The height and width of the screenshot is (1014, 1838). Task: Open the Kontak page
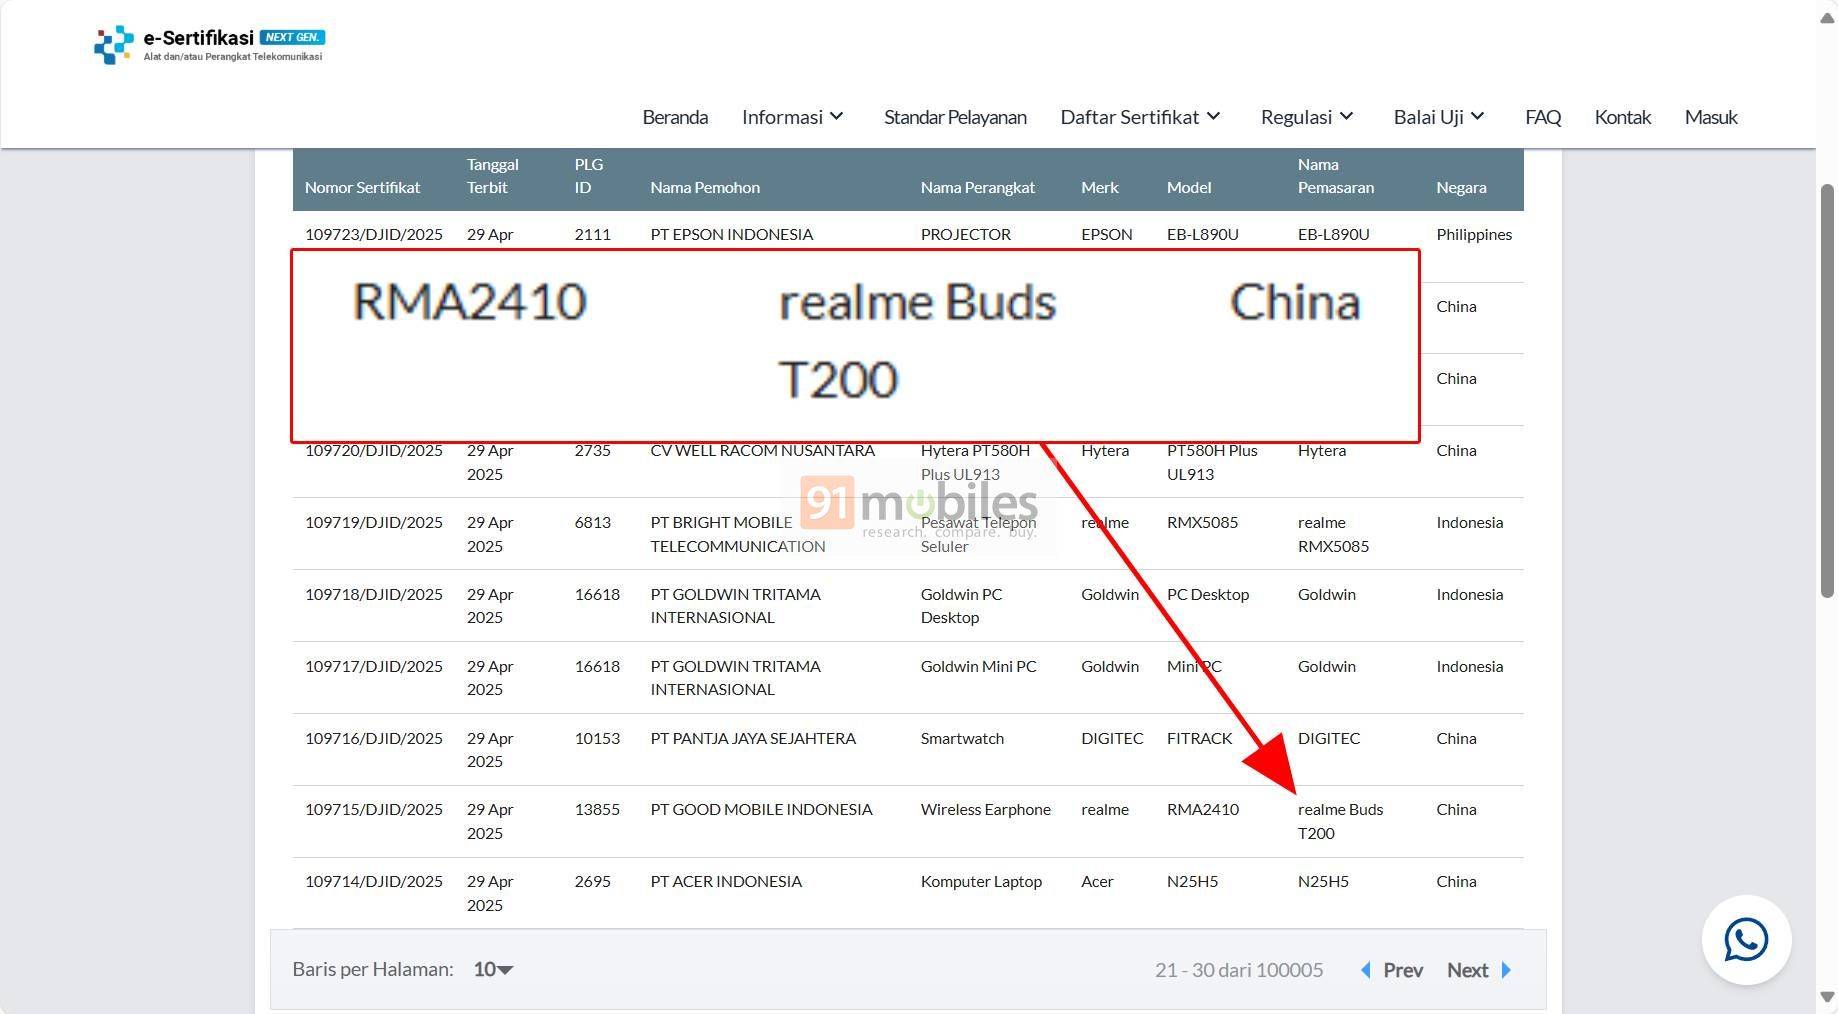tap(1622, 117)
